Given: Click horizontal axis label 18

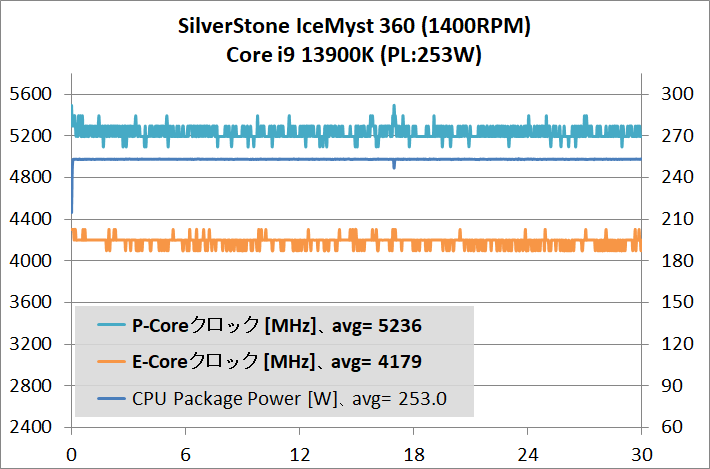Looking at the screenshot, I should point(413,455).
